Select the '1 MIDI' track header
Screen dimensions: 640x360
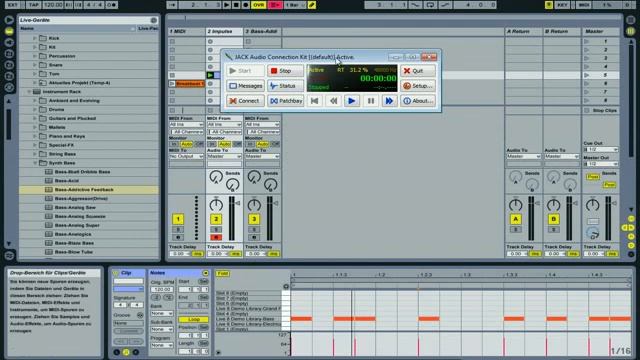[x=186, y=31]
